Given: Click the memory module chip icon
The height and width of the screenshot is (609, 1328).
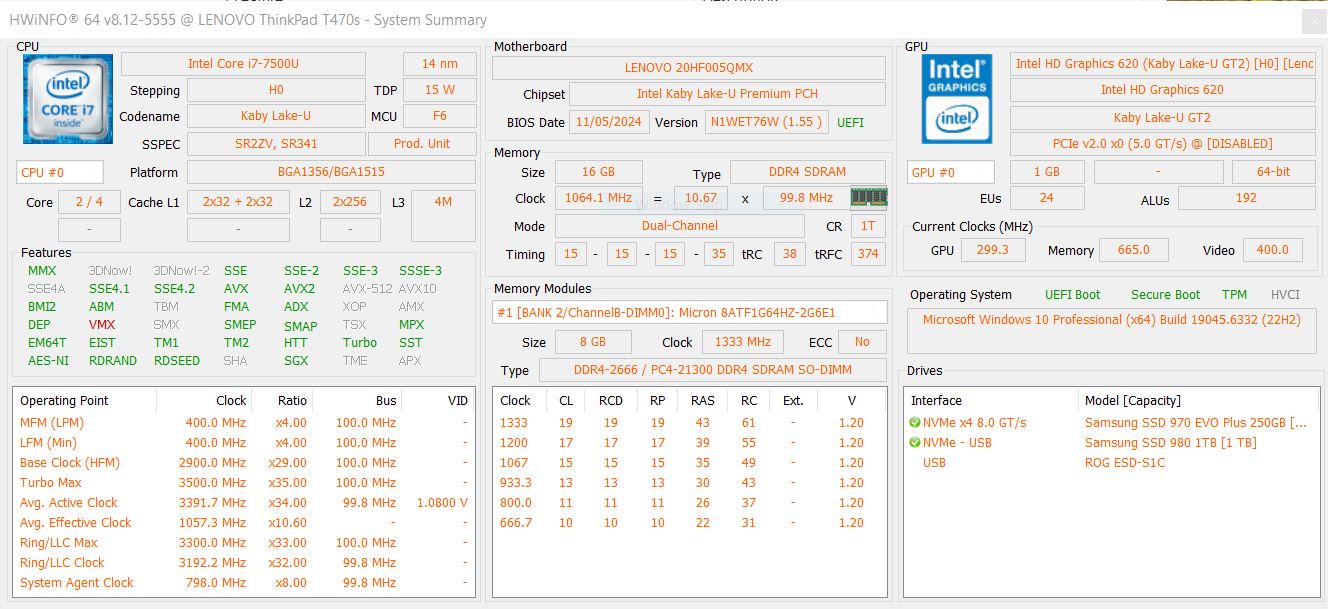Looking at the screenshot, I should pyautogui.click(x=868, y=197).
